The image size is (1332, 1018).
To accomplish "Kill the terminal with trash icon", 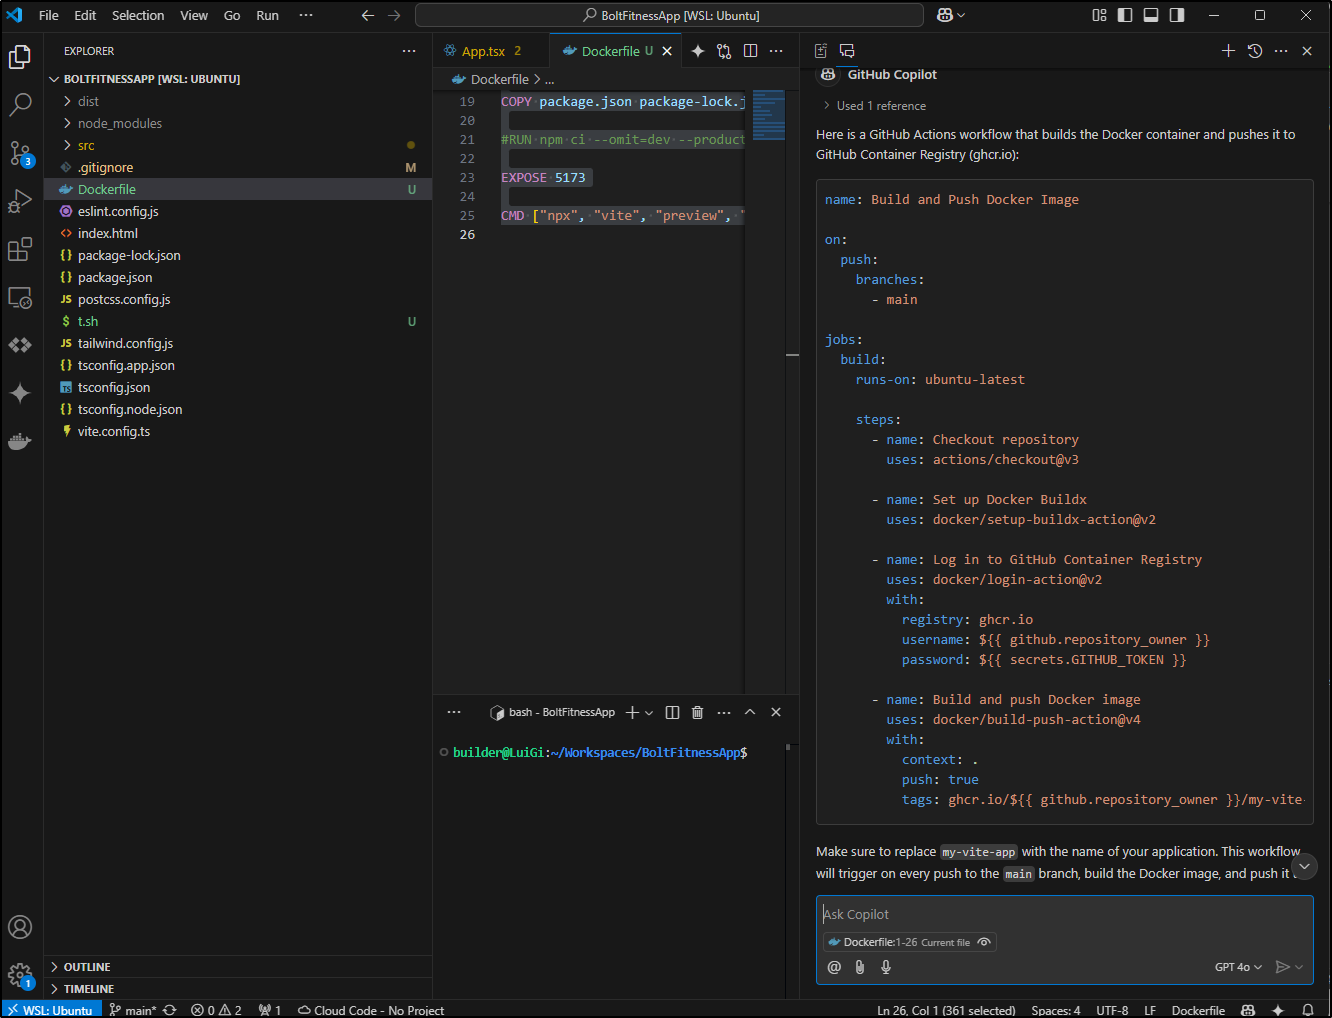I will pos(698,712).
